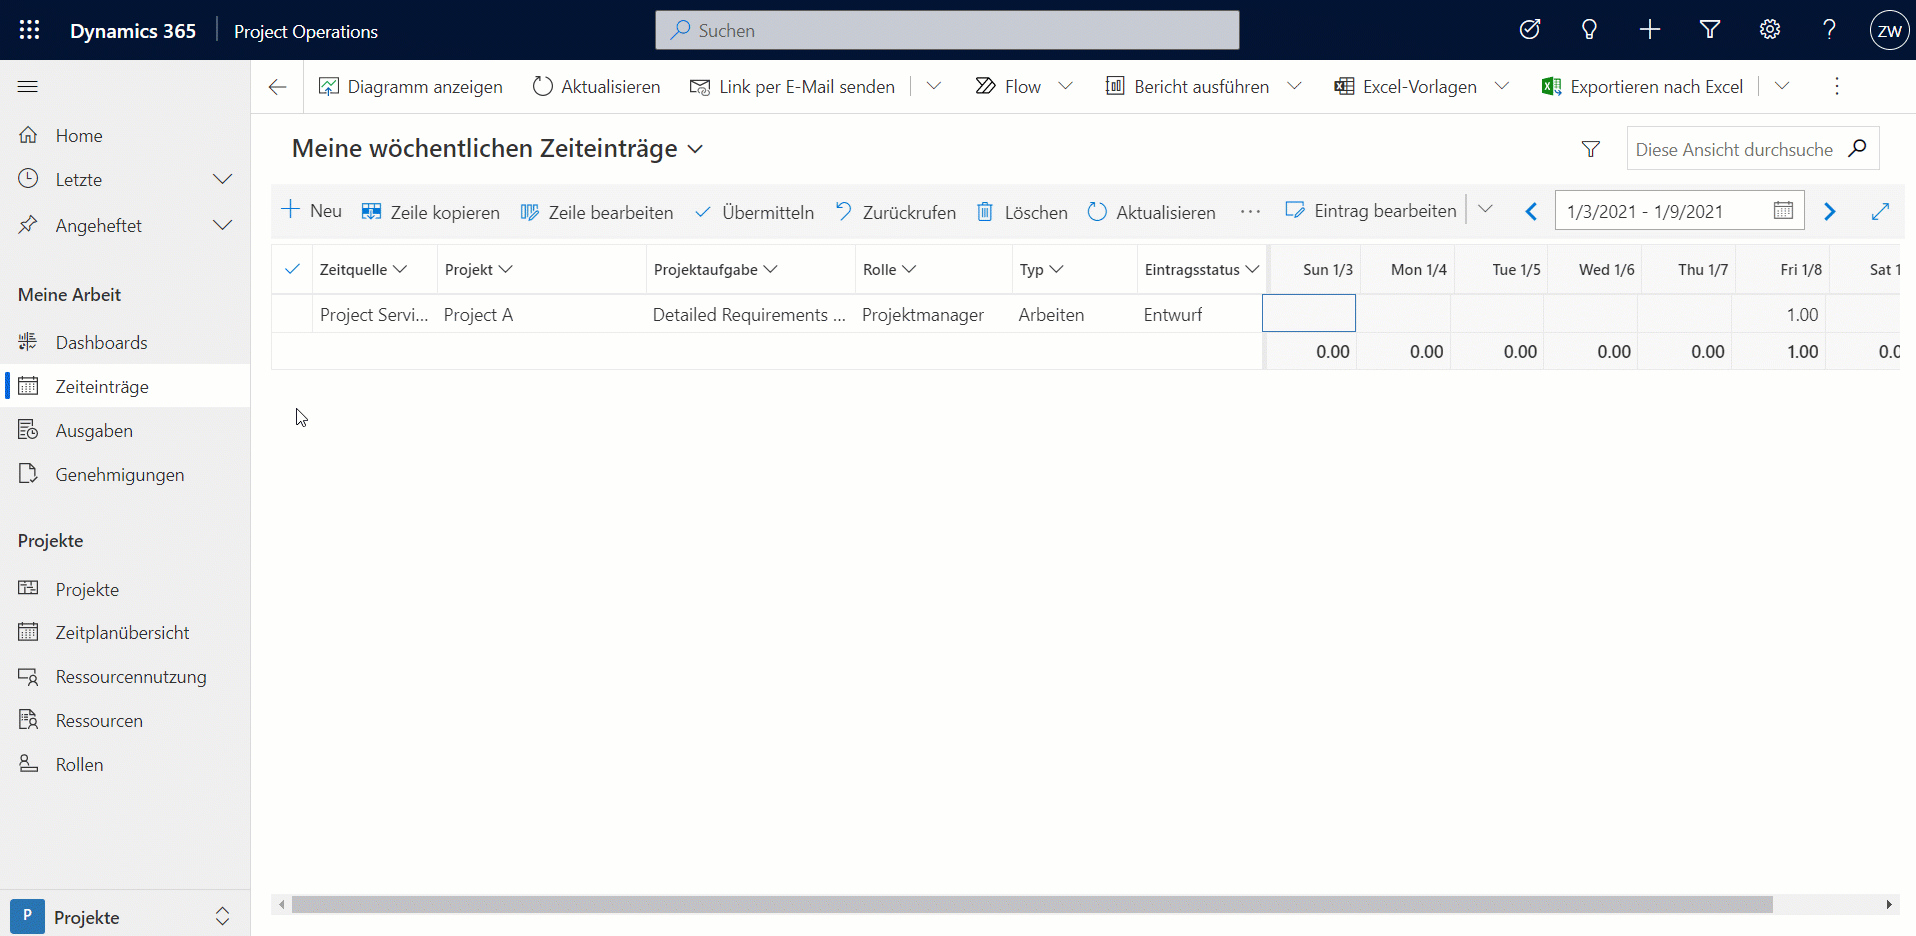Open the help question mark
The image size is (1916, 936).
click(1829, 30)
